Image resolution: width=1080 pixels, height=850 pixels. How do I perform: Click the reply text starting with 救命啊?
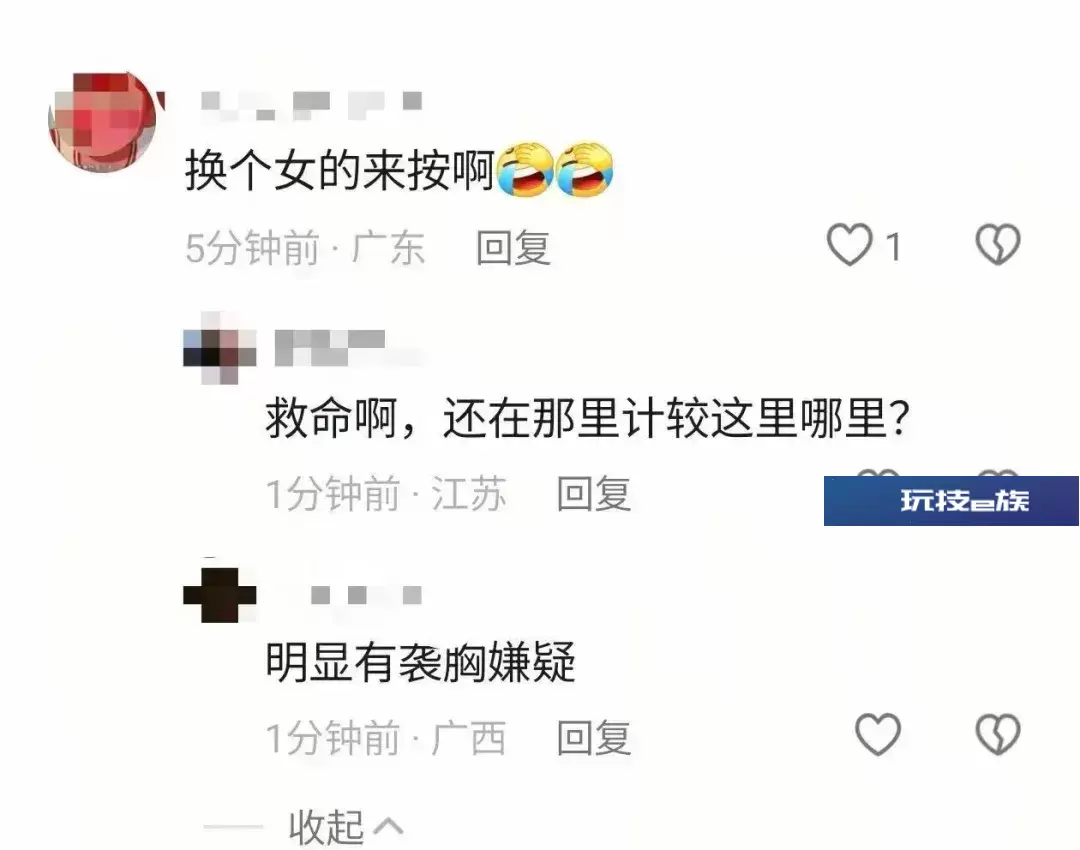point(589,418)
